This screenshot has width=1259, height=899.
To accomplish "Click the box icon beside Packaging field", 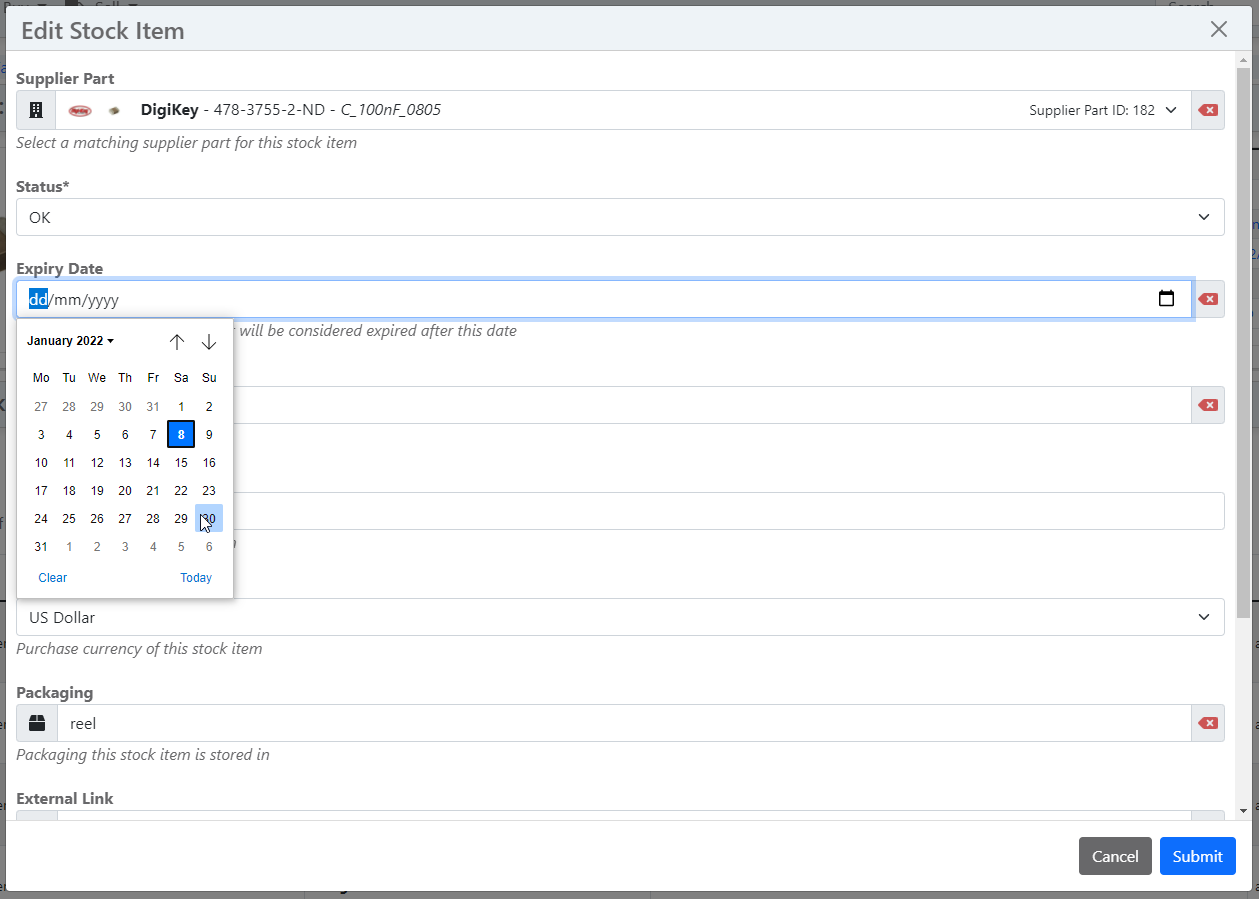I will coord(37,723).
